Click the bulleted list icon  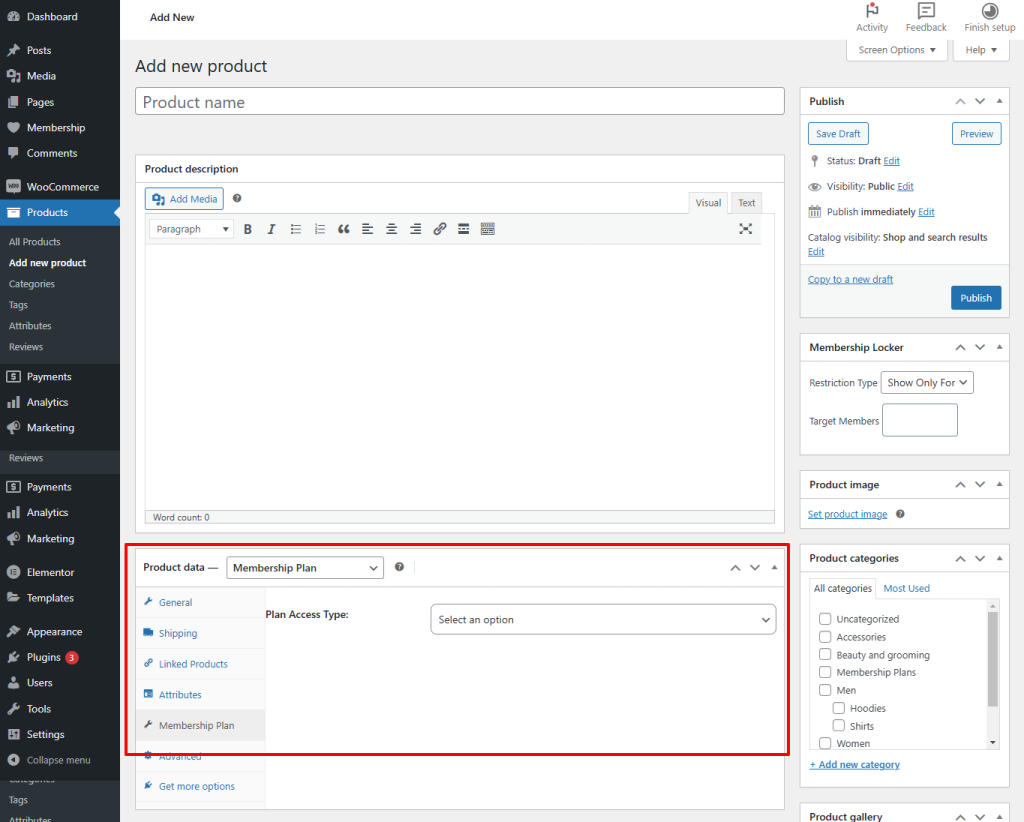click(296, 229)
